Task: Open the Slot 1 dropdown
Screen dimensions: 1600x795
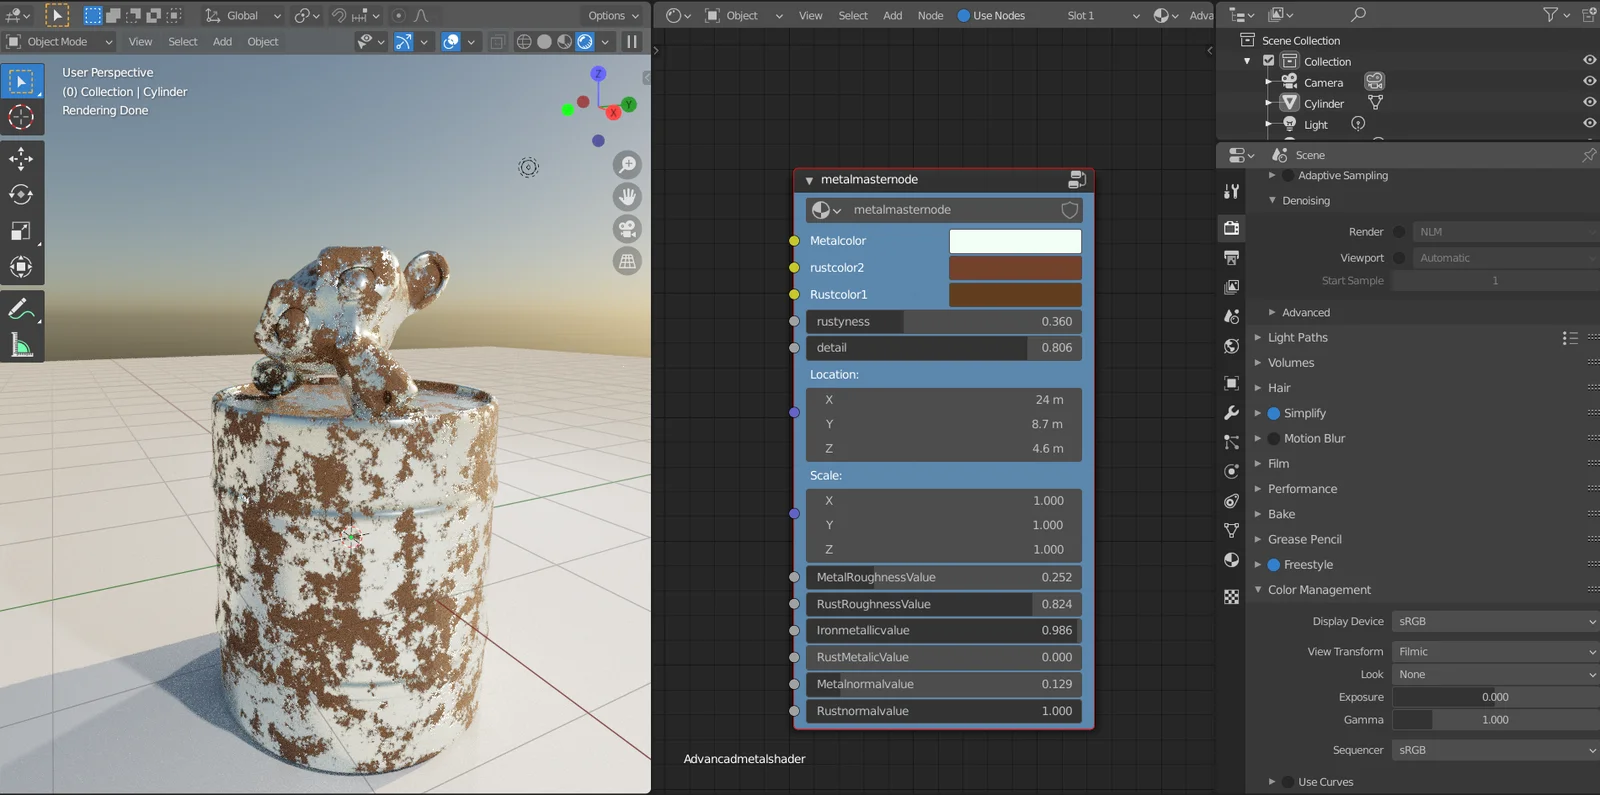Action: pyautogui.click(x=1102, y=16)
